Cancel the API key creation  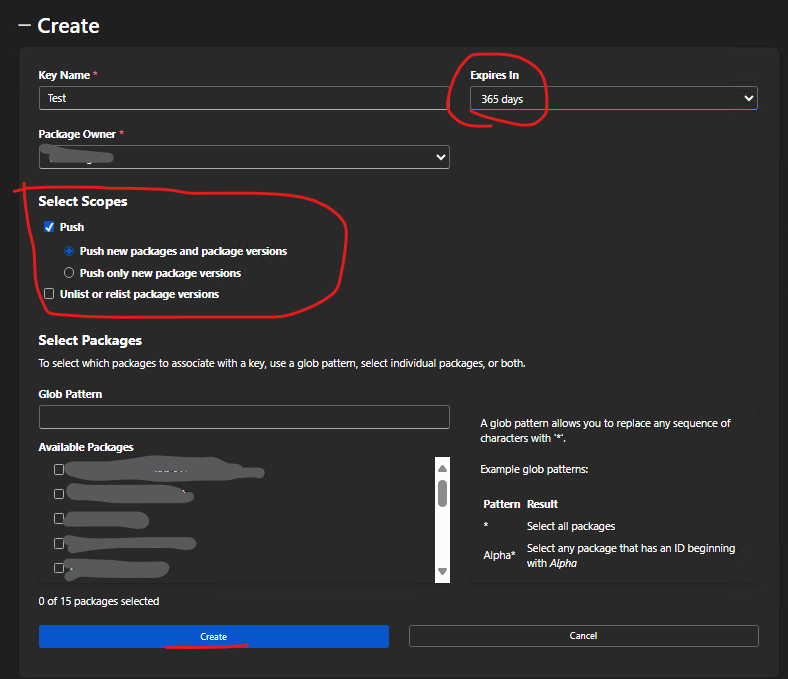coord(583,636)
